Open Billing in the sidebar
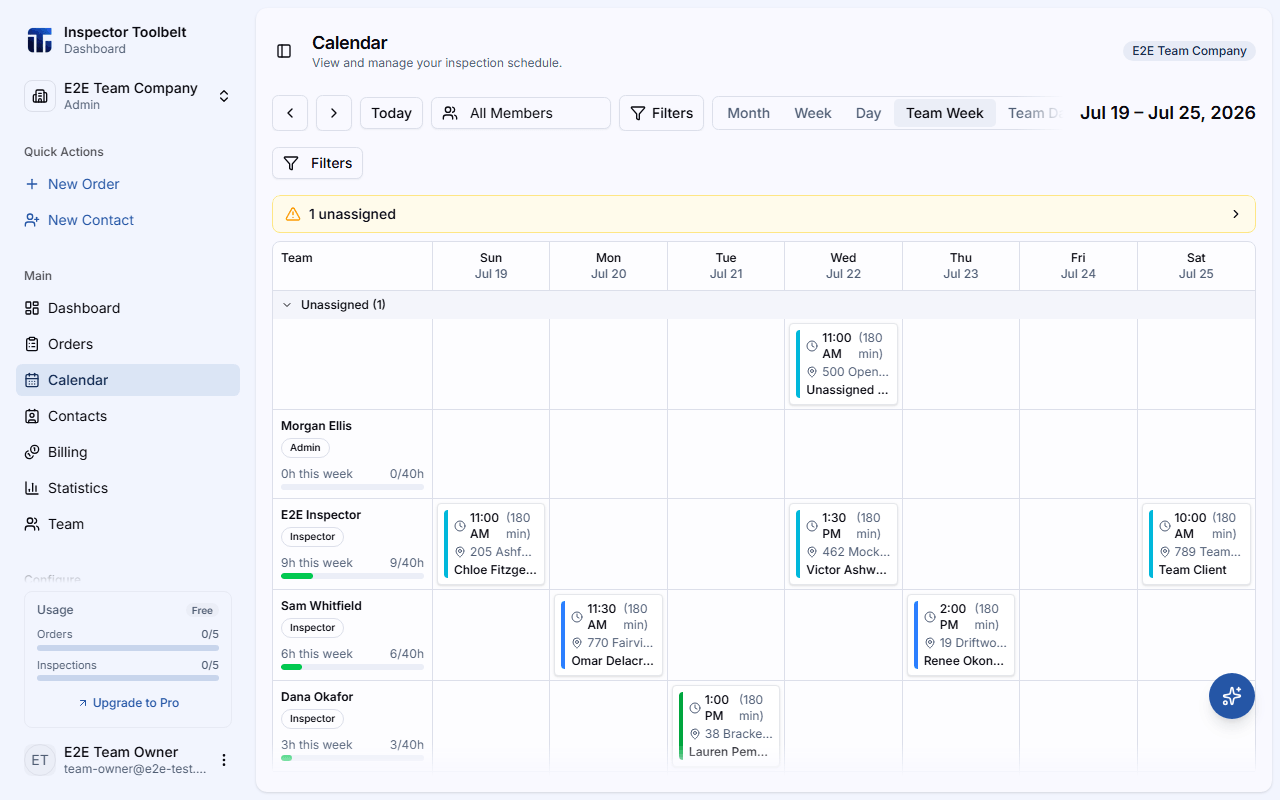This screenshot has width=1280, height=800. 128,452
